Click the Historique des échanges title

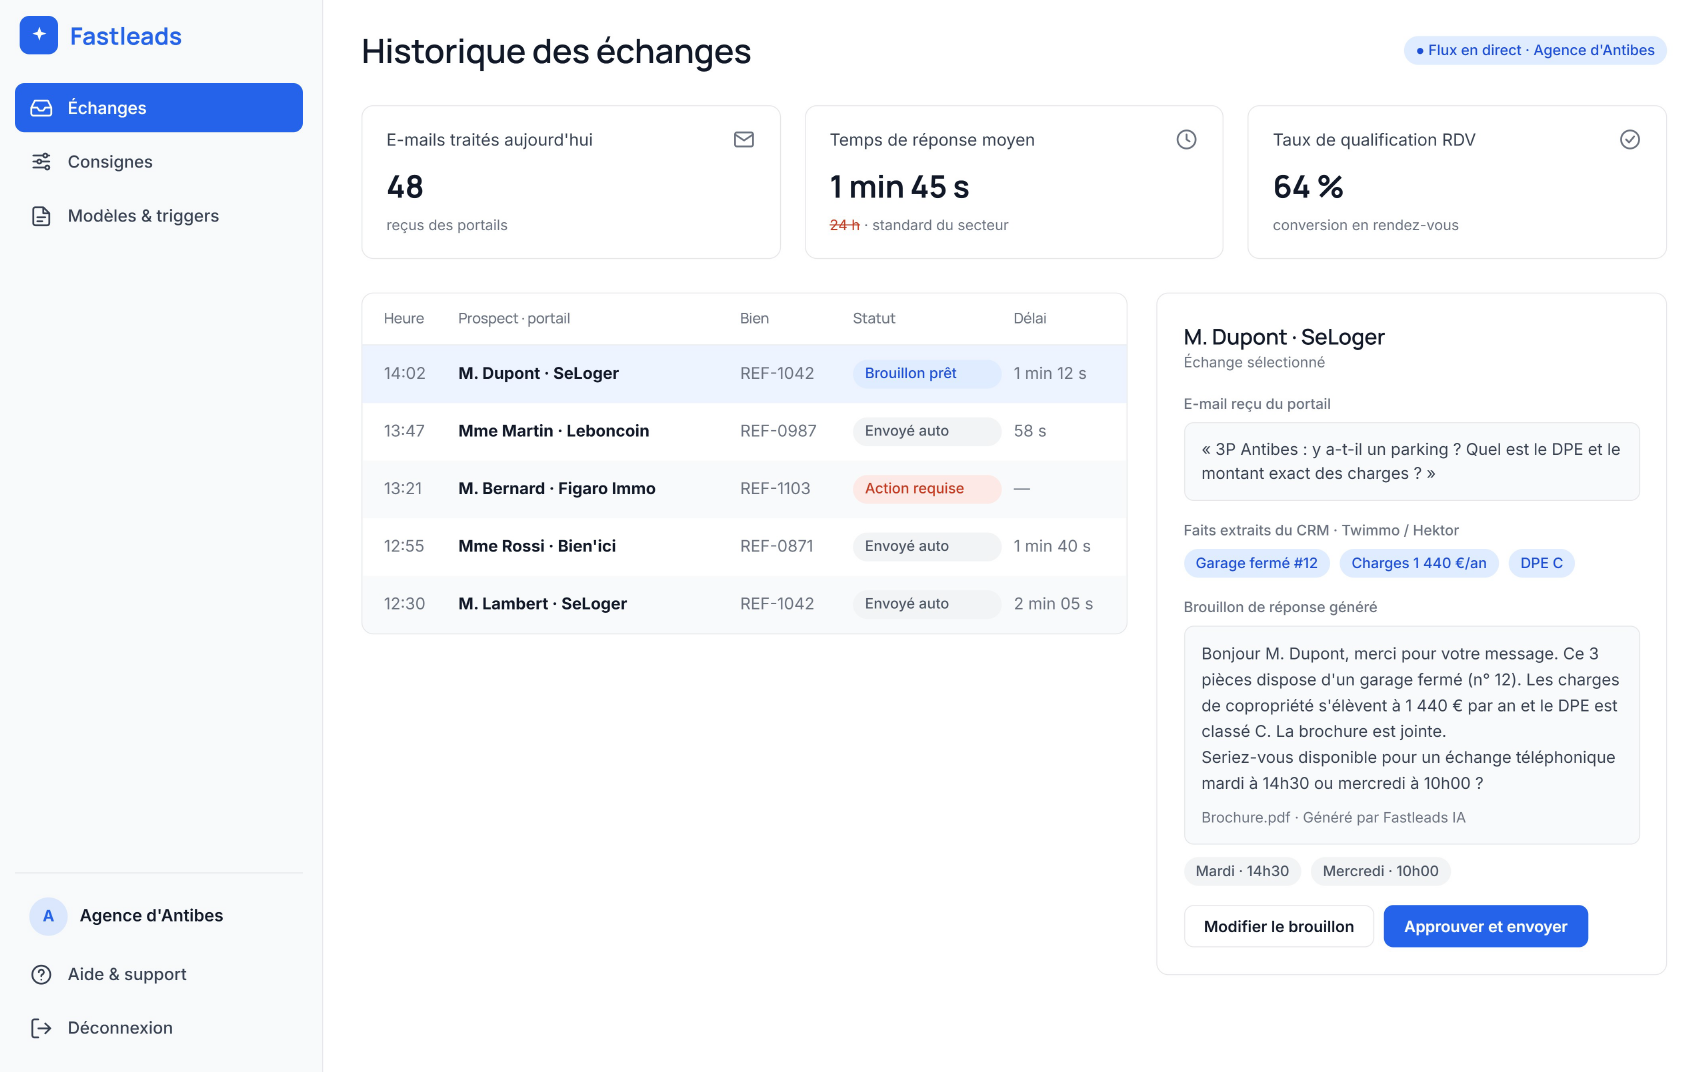tap(556, 51)
